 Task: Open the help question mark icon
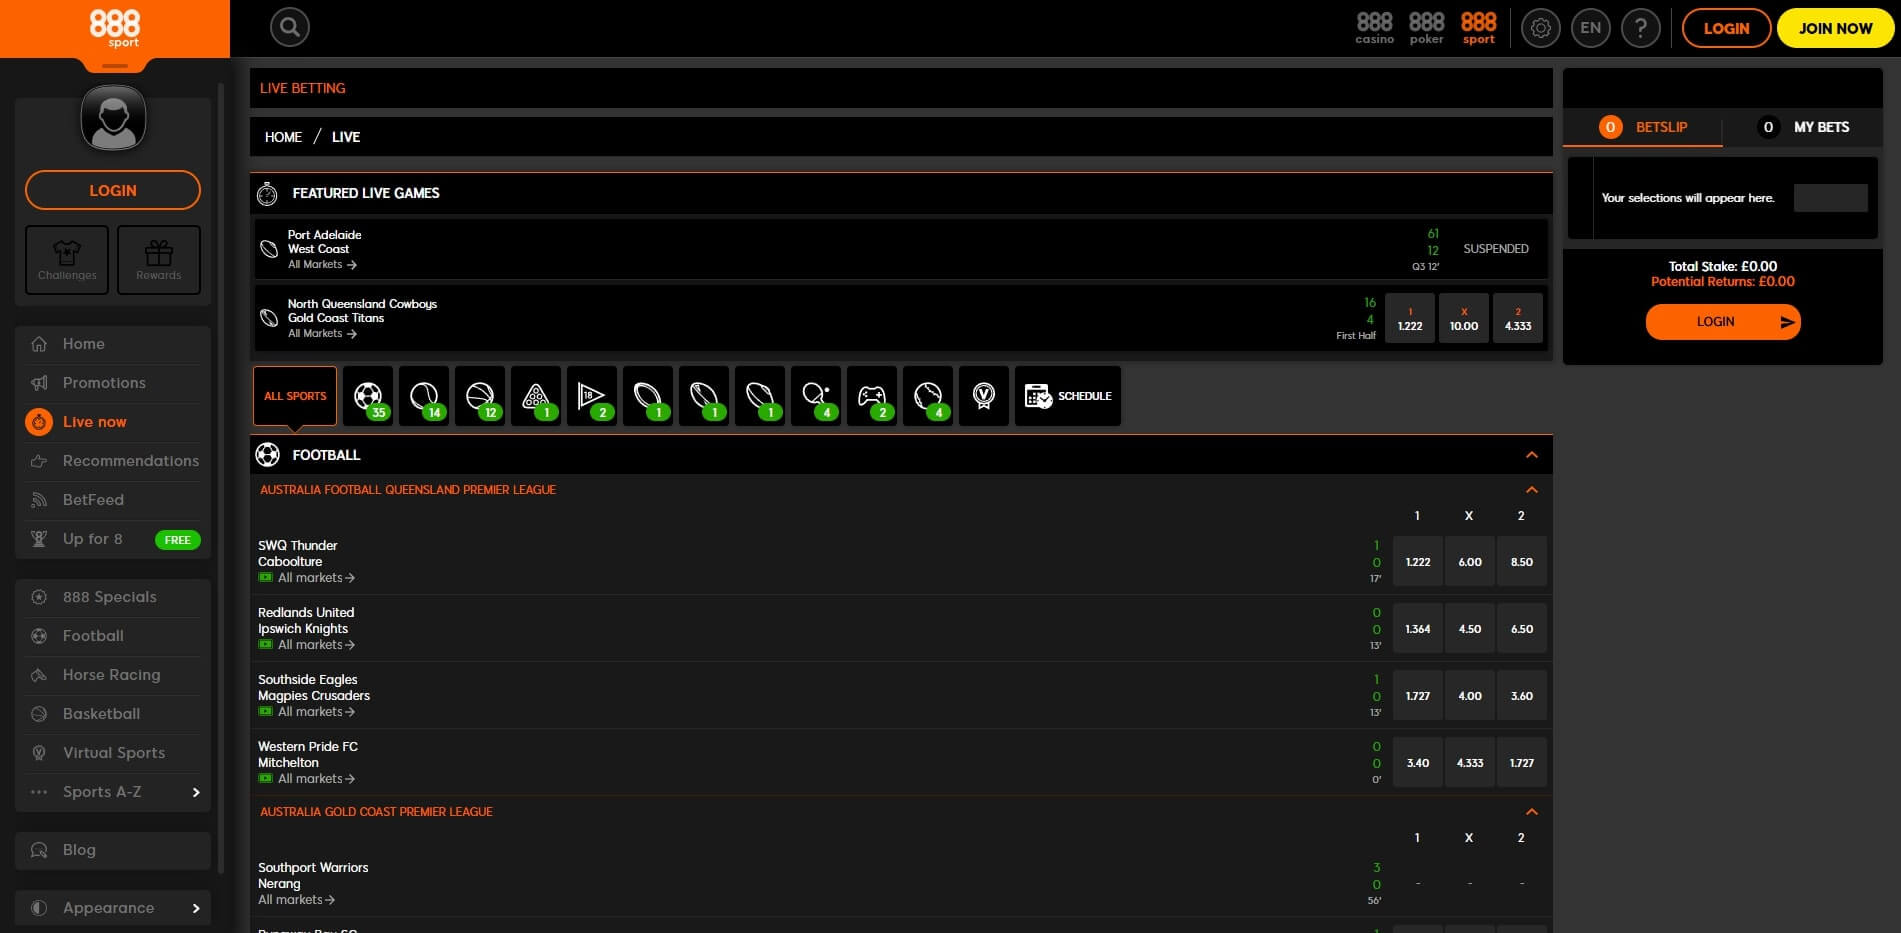[1640, 28]
